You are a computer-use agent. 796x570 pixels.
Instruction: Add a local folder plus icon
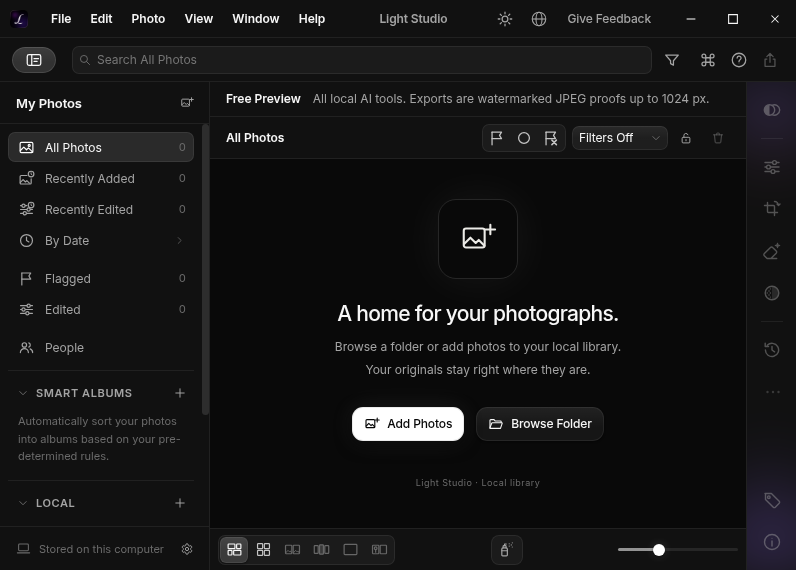pyautogui.click(x=180, y=503)
